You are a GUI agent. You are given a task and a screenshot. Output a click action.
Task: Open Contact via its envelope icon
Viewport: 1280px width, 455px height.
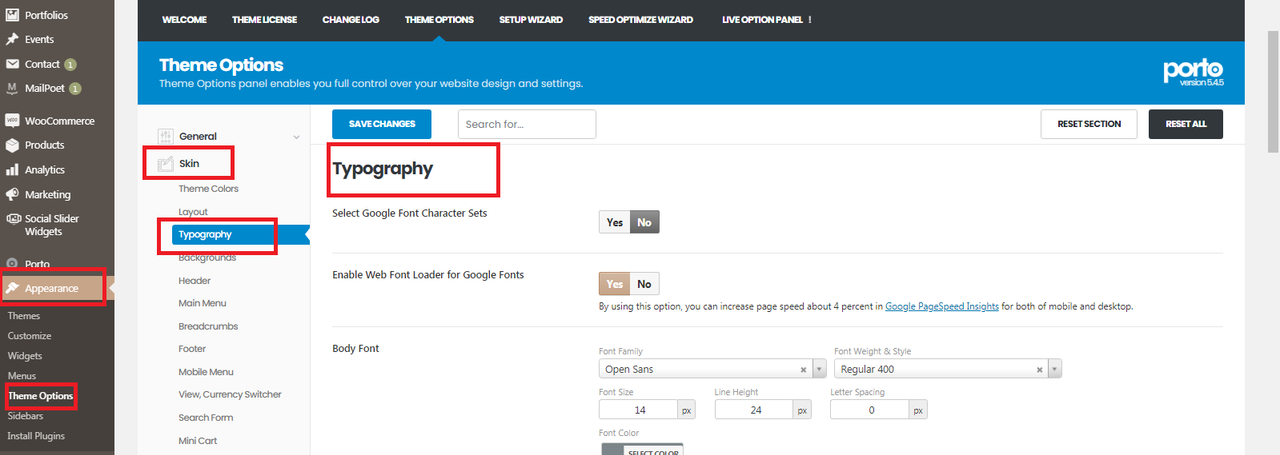point(12,64)
